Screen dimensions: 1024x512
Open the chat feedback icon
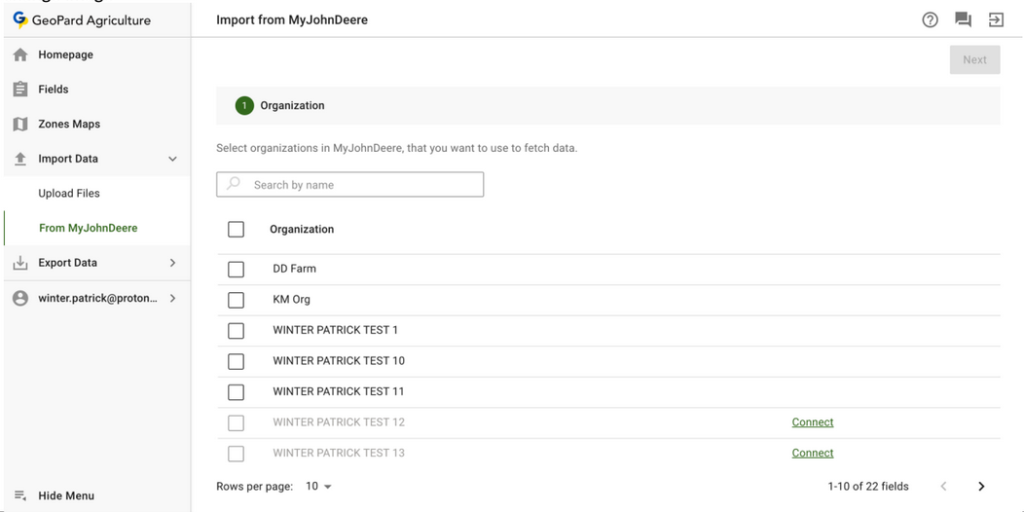point(962,20)
